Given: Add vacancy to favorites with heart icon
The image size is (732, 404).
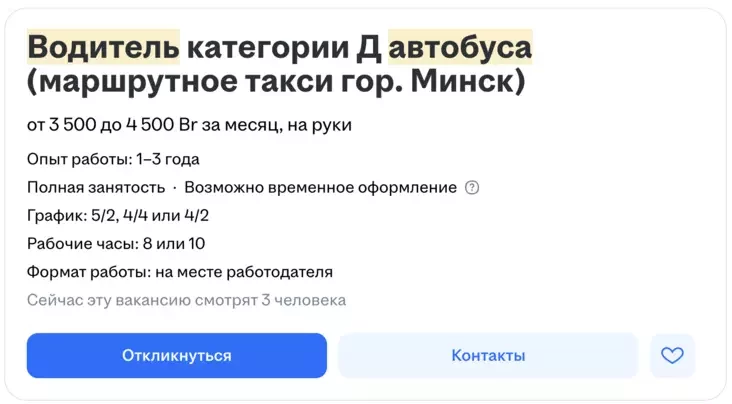Looking at the screenshot, I should (672, 356).
